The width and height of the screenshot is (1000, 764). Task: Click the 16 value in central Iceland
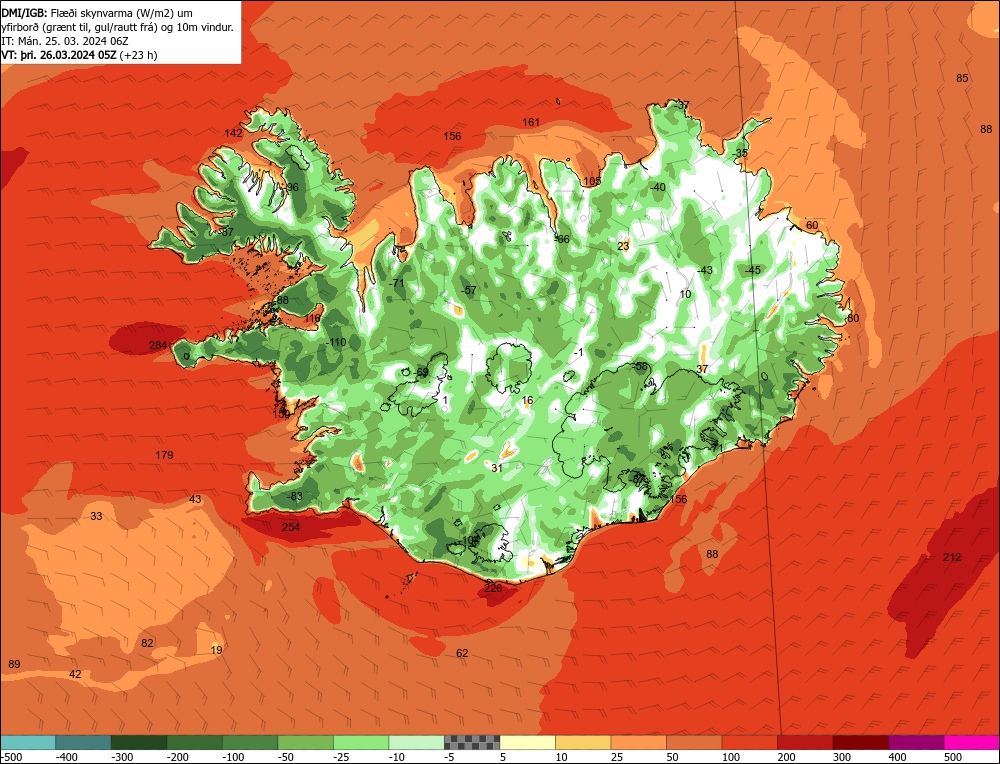[527, 401]
